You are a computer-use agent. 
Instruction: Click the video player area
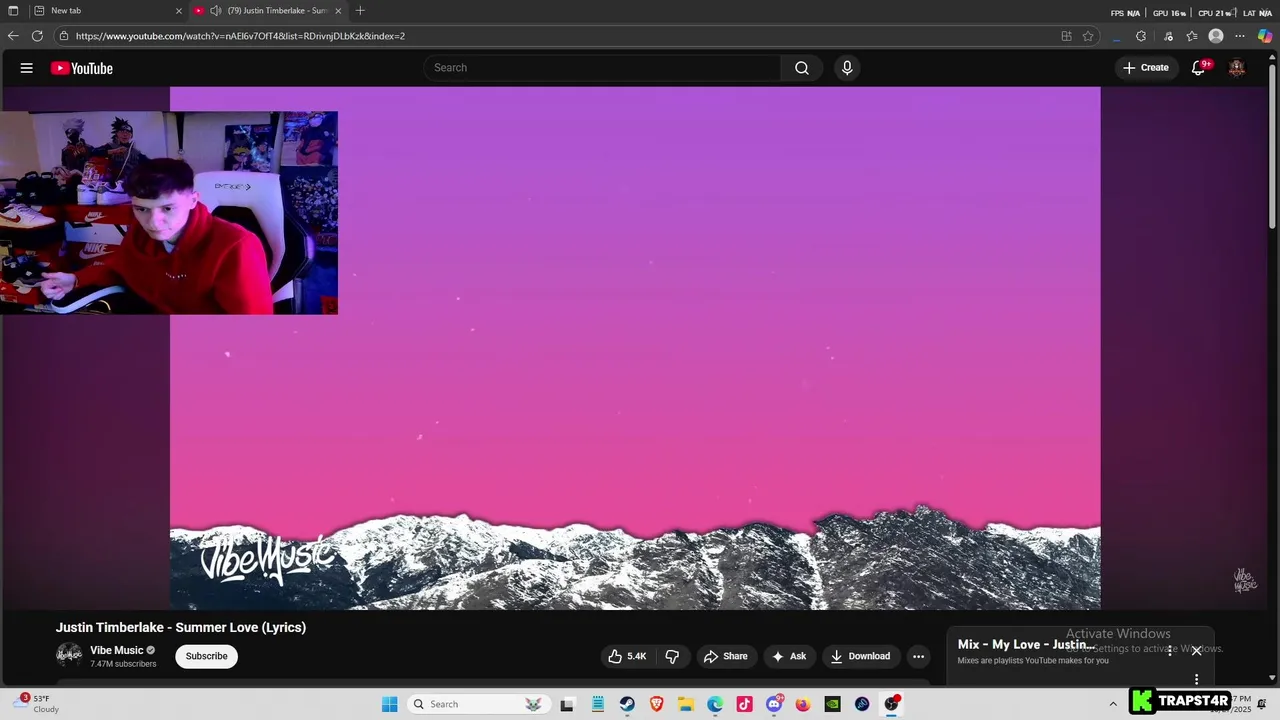coord(635,348)
